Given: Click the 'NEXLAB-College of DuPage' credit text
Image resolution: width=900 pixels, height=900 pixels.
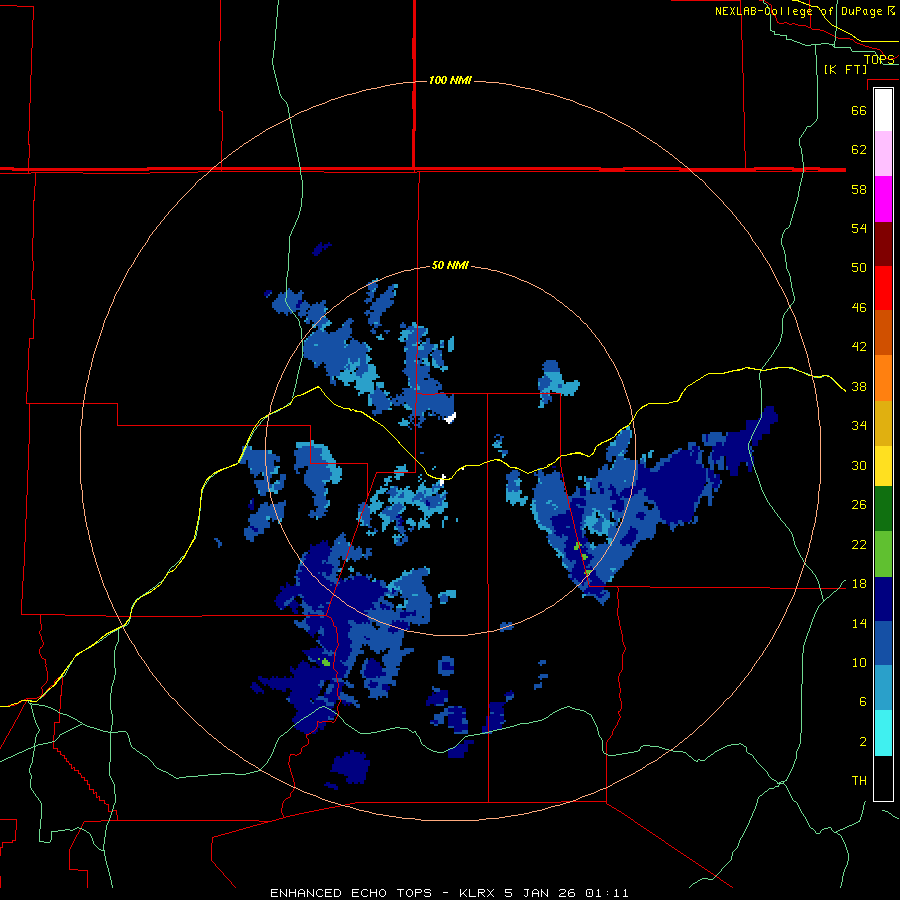Looking at the screenshot, I should pyautogui.click(x=798, y=11).
